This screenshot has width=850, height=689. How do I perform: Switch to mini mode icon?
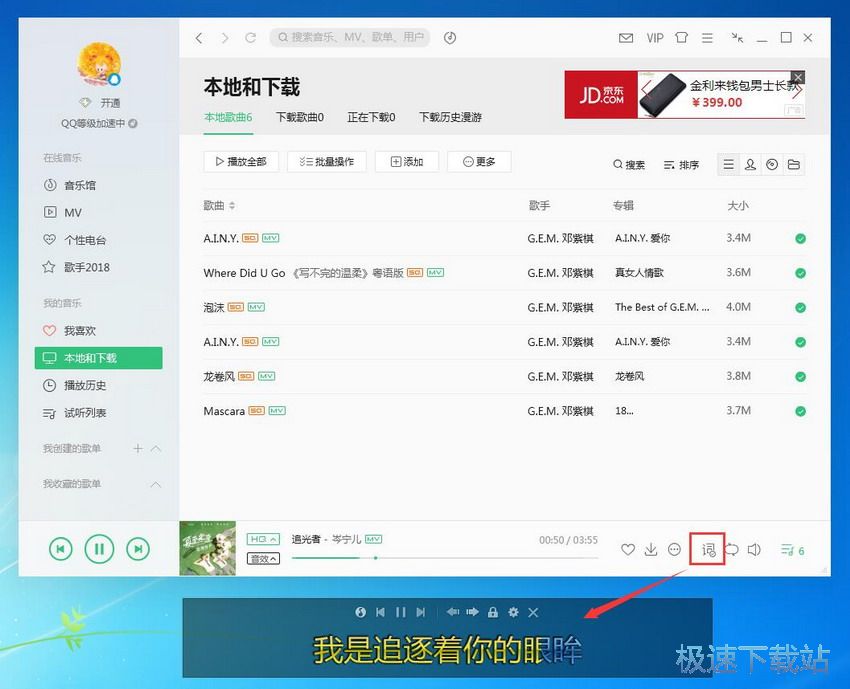[x=737, y=37]
